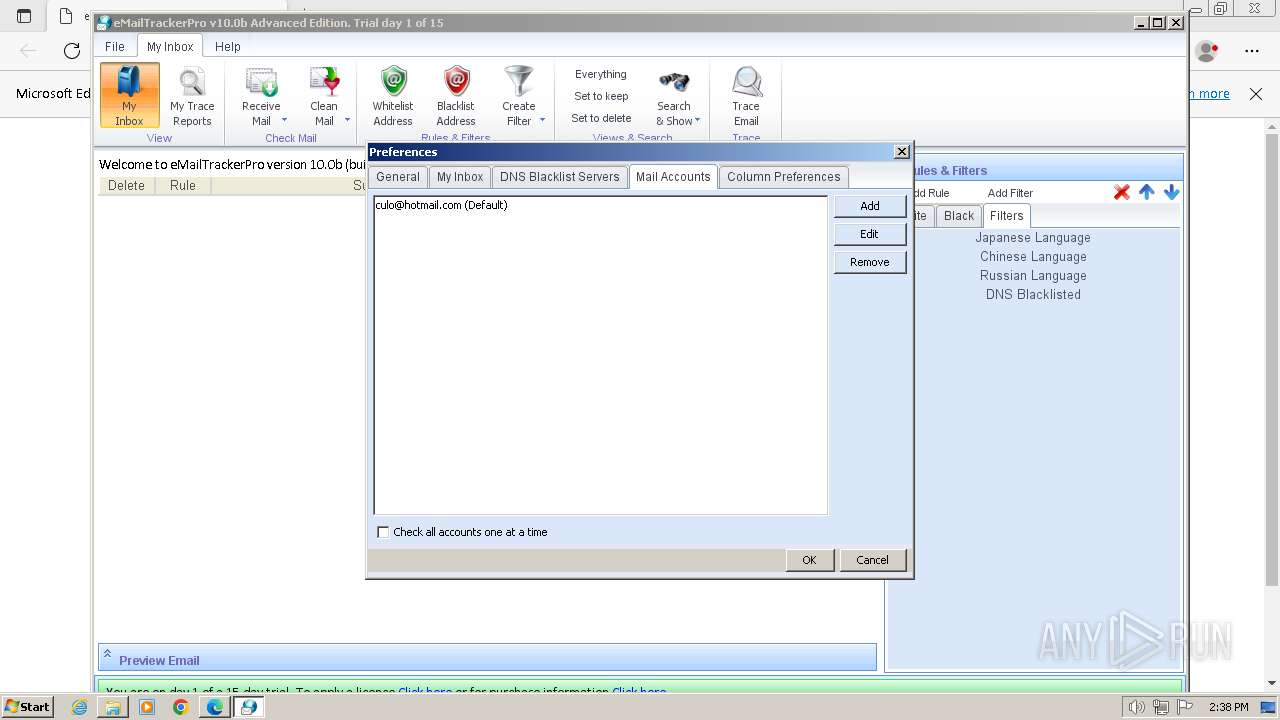1280x720 pixels.
Task: Select Russian Language filter
Action: [1033, 276]
